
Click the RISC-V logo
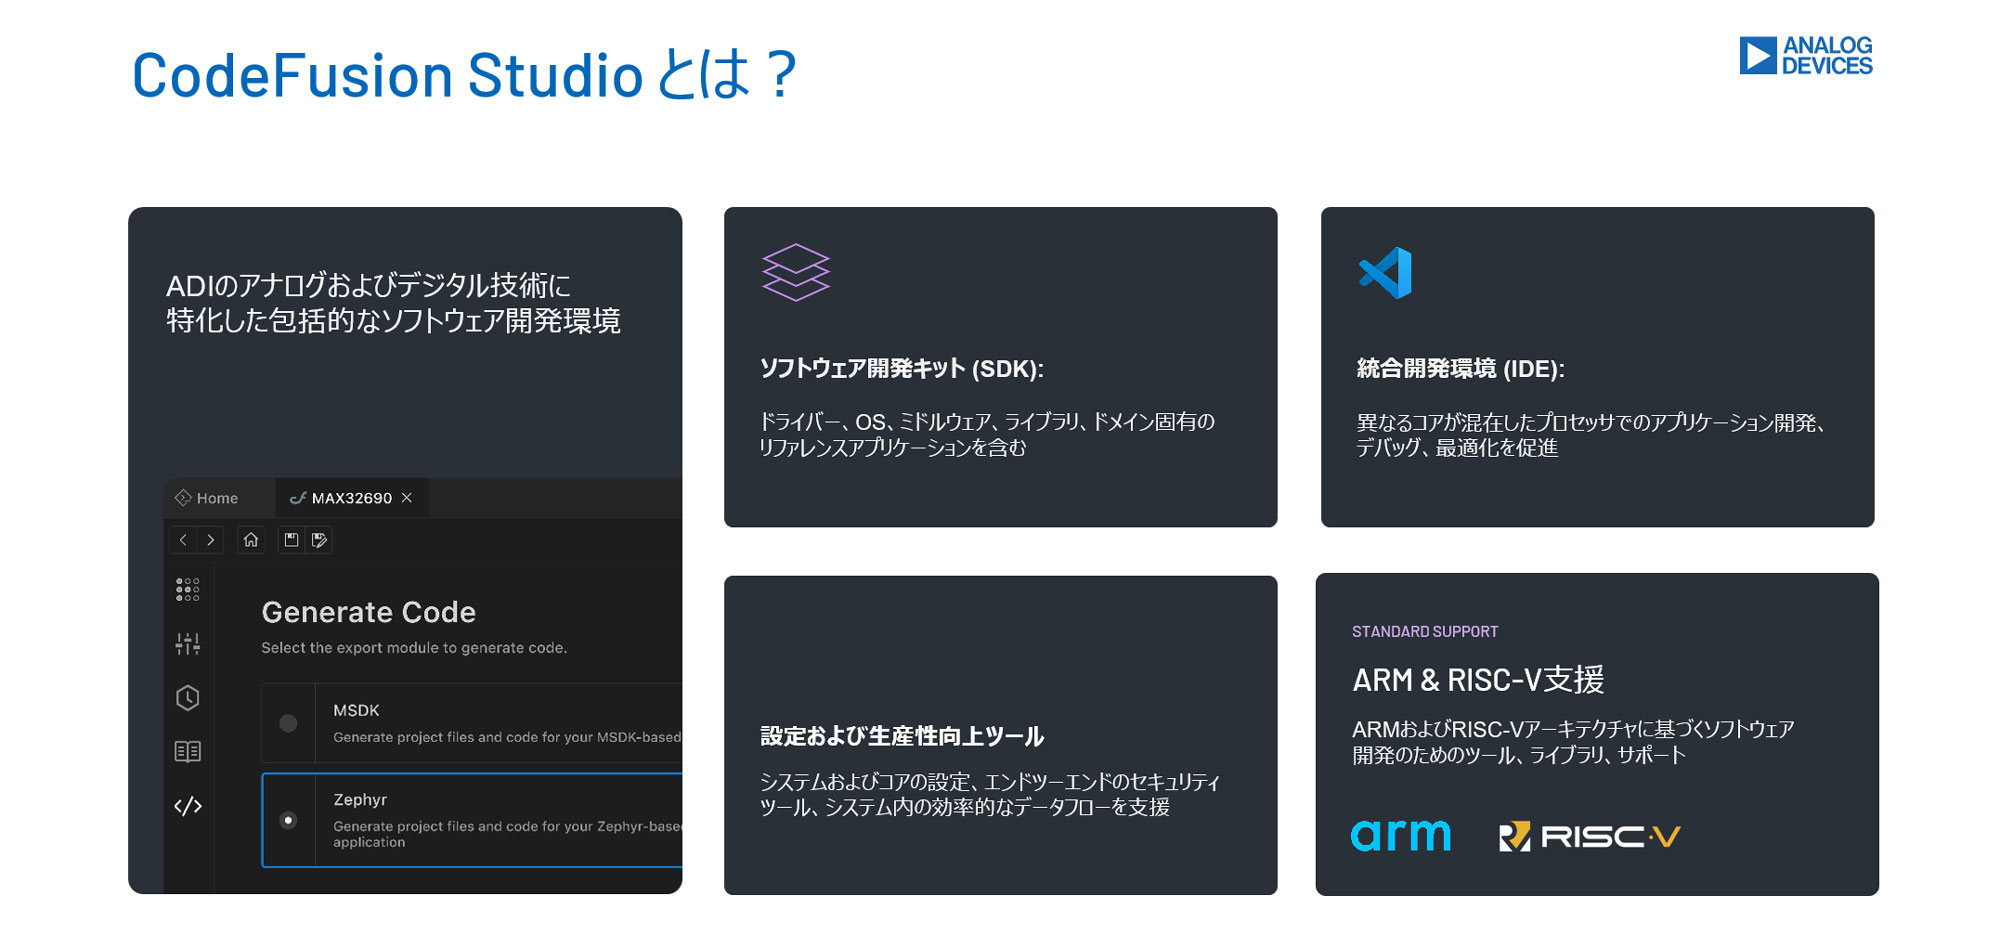[1590, 836]
